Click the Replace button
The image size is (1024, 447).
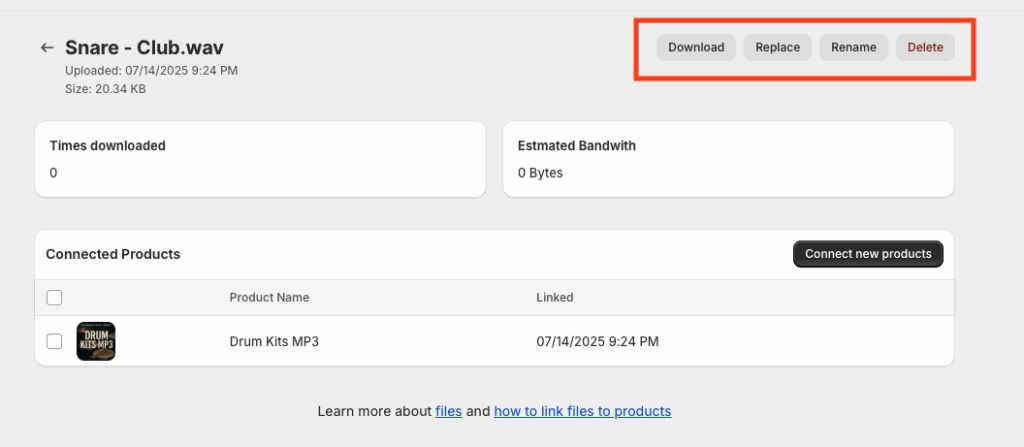click(x=777, y=47)
